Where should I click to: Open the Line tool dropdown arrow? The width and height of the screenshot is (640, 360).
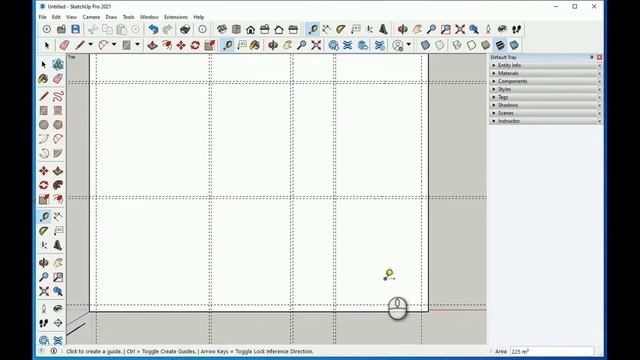click(x=91, y=45)
